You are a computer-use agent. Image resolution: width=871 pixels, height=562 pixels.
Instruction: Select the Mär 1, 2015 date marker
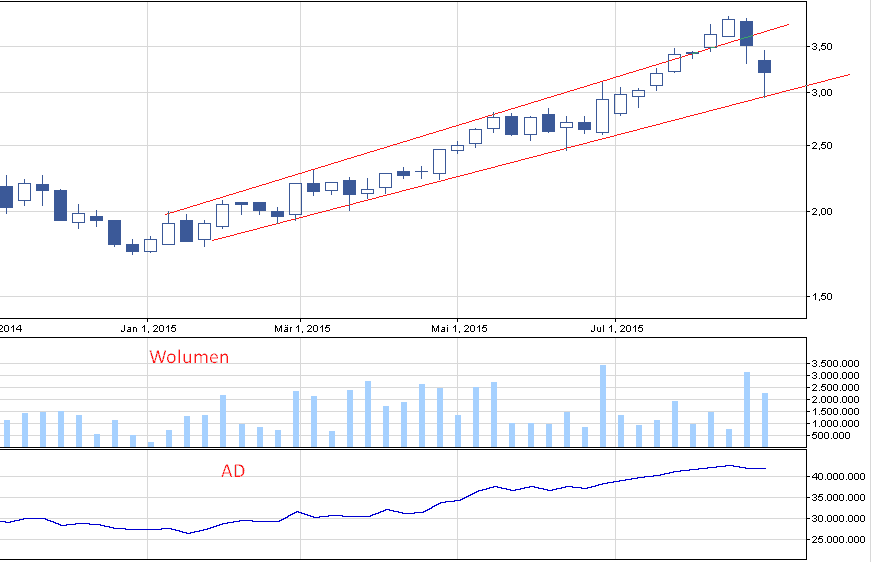tap(302, 327)
